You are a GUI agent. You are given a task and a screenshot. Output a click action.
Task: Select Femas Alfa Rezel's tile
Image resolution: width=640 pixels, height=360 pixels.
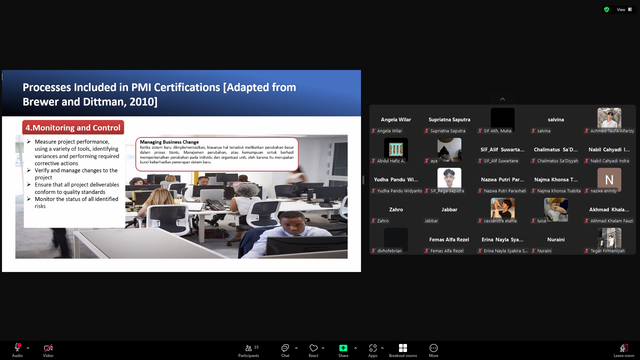click(449, 240)
